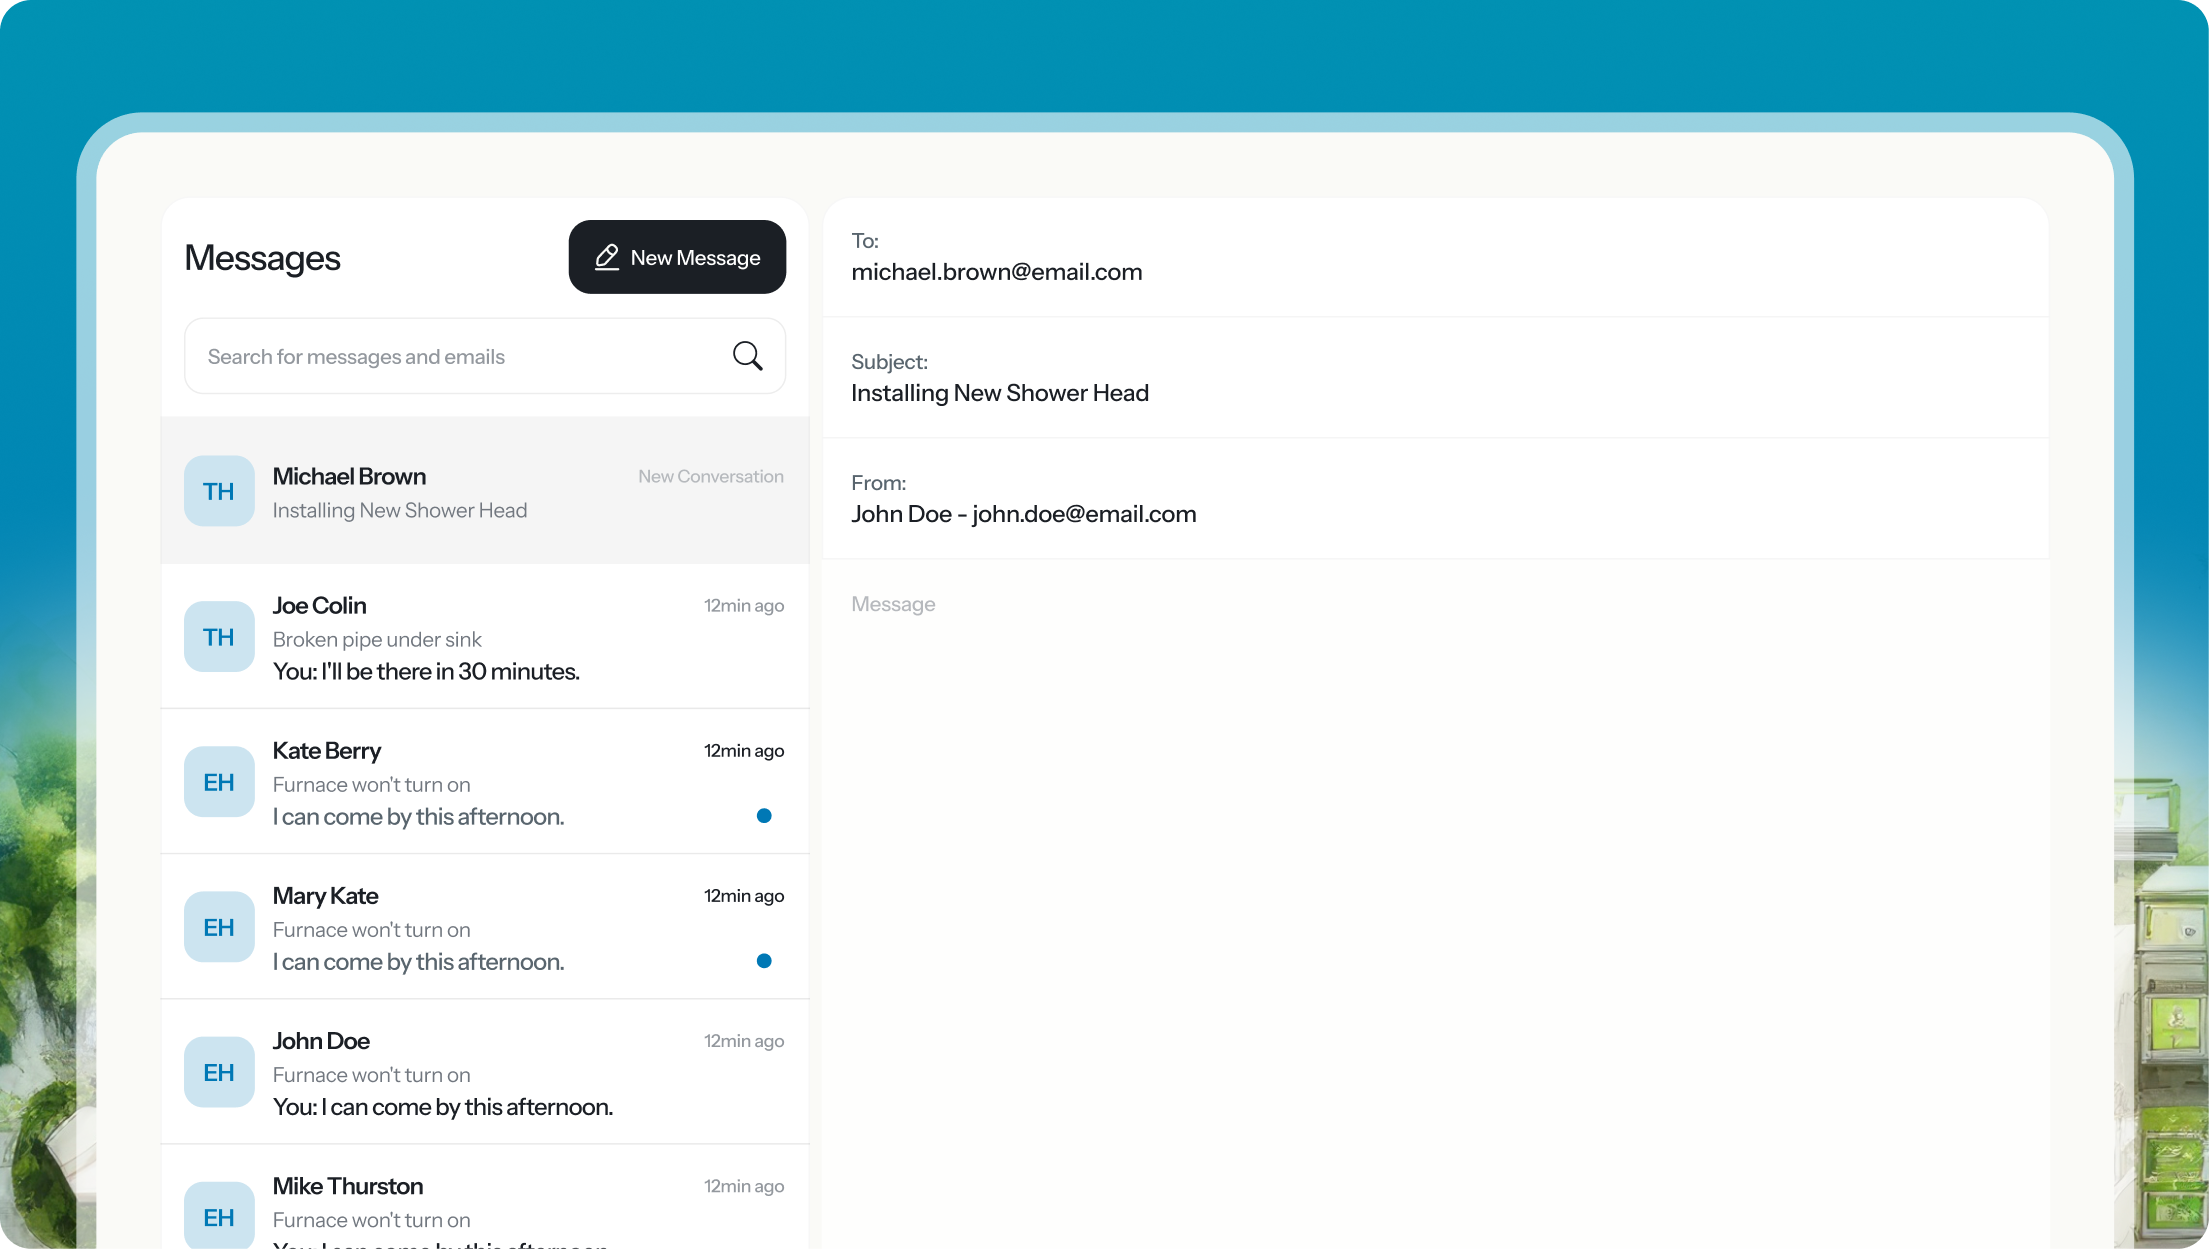Click the Messages heading

click(x=262, y=258)
